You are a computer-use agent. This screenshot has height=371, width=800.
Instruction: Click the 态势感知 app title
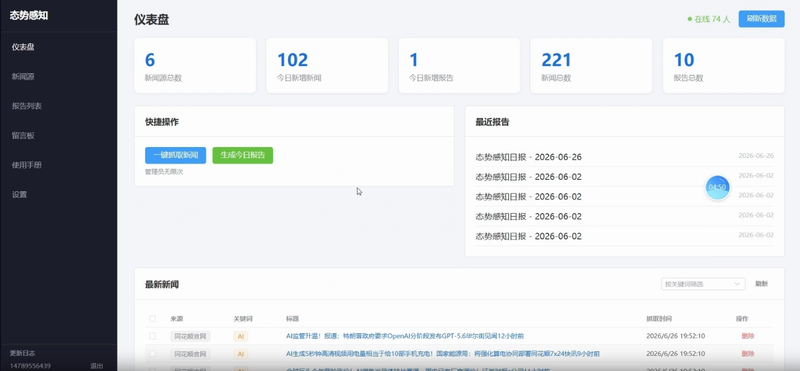pyautogui.click(x=29, y=15)
